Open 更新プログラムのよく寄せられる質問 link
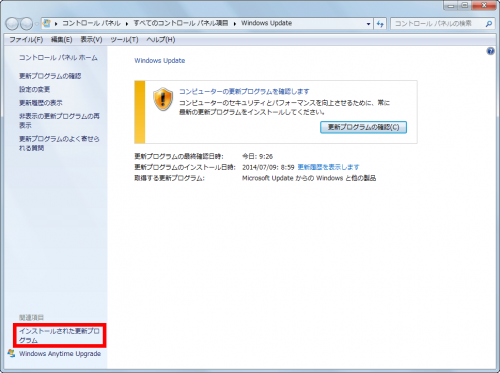This screenshot has height=373, width=500. [59, 143]
